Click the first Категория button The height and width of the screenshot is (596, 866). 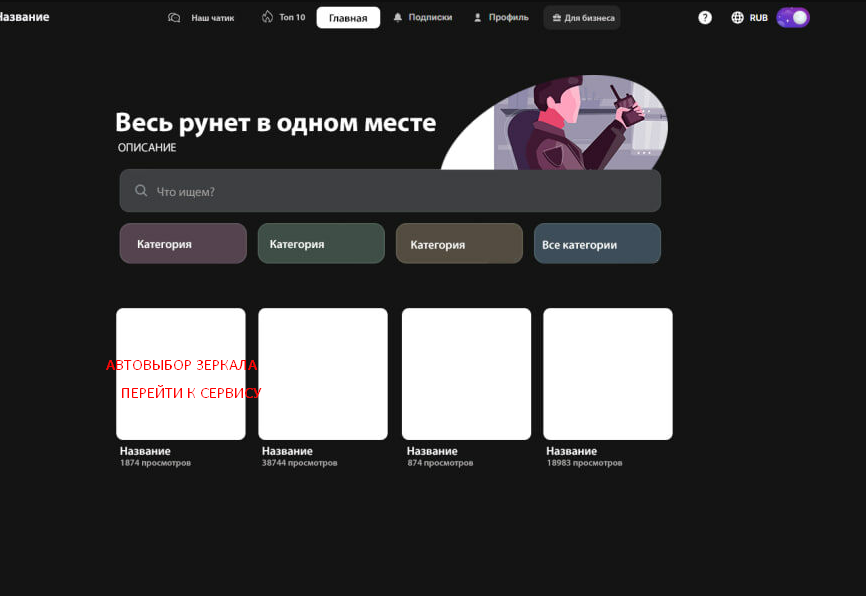click(183, 244)
